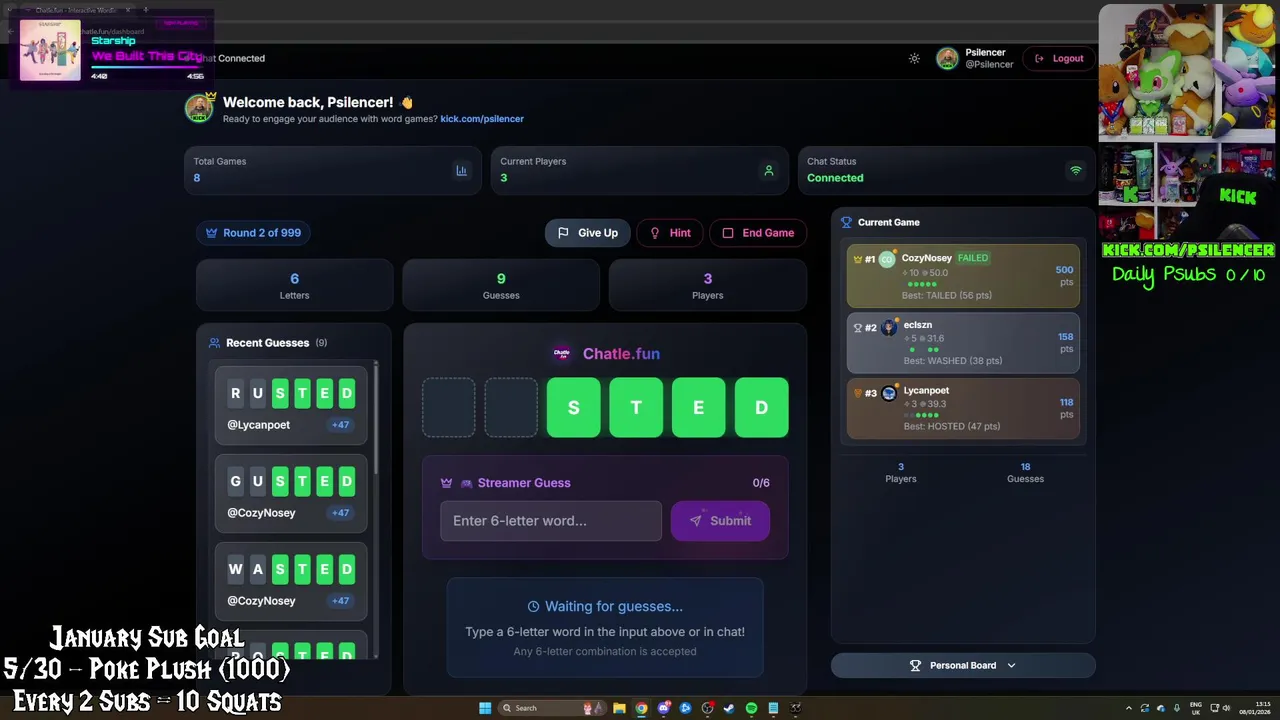This screenshot has width=1280, height=720.
Task: Select eclszn's #2 leaderboard card
Action: pos(963,342)
